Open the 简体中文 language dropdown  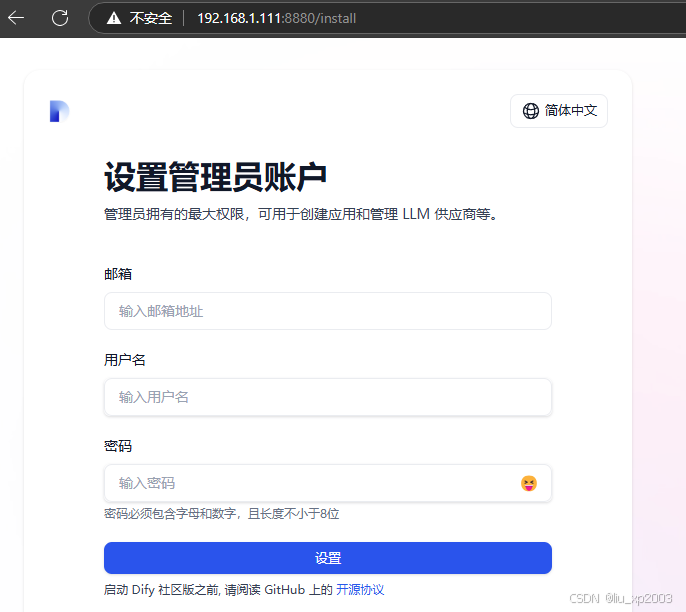[559, 111]
